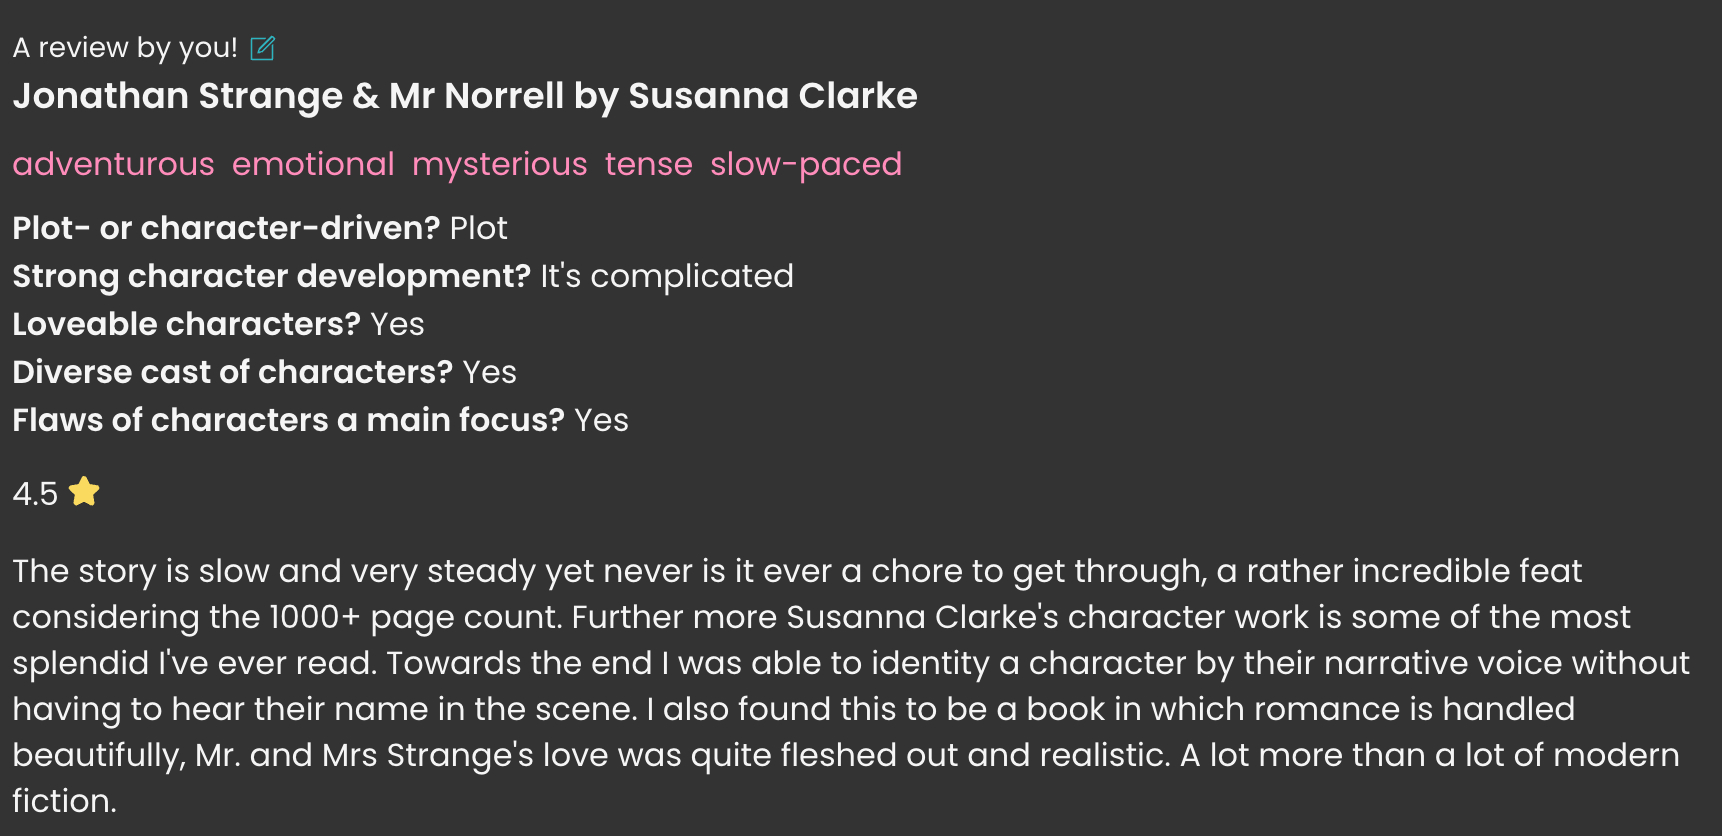This screenshot has height=836, width=1722.
Task: Click the 'Flaws of characters a main focus?' label
Action: pos(288,420)
